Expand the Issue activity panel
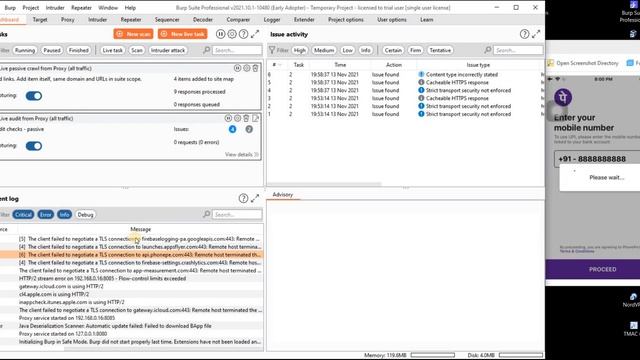 click(x=536, y=34)
